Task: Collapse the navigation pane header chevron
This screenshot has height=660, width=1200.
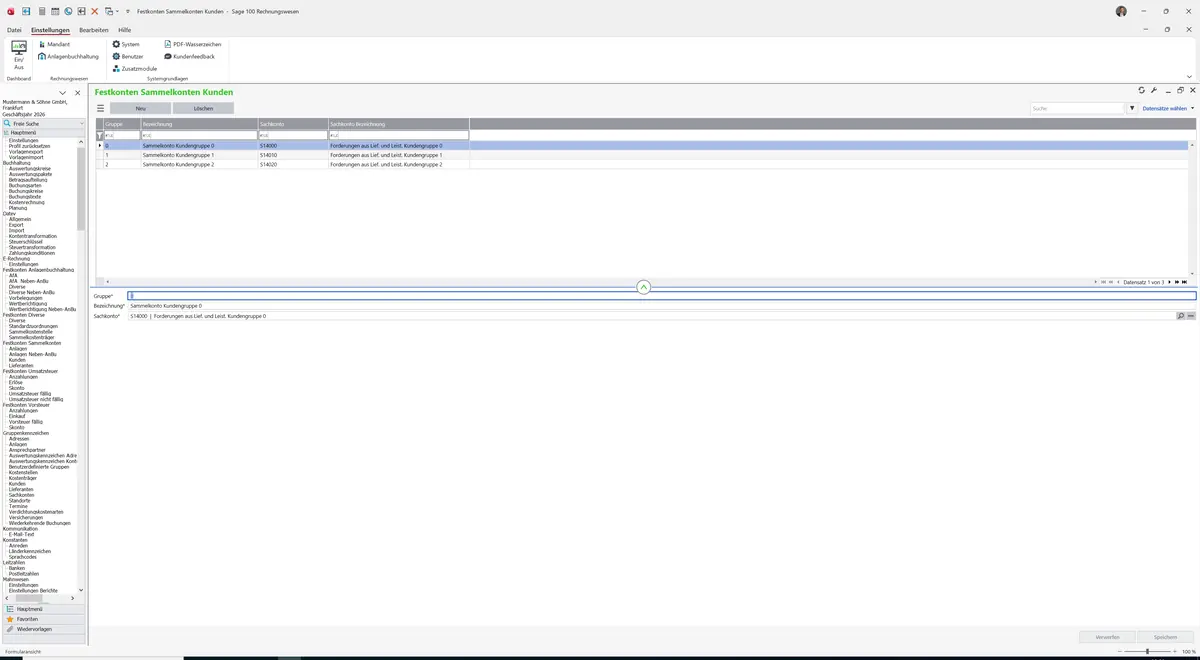Action: 62,93
